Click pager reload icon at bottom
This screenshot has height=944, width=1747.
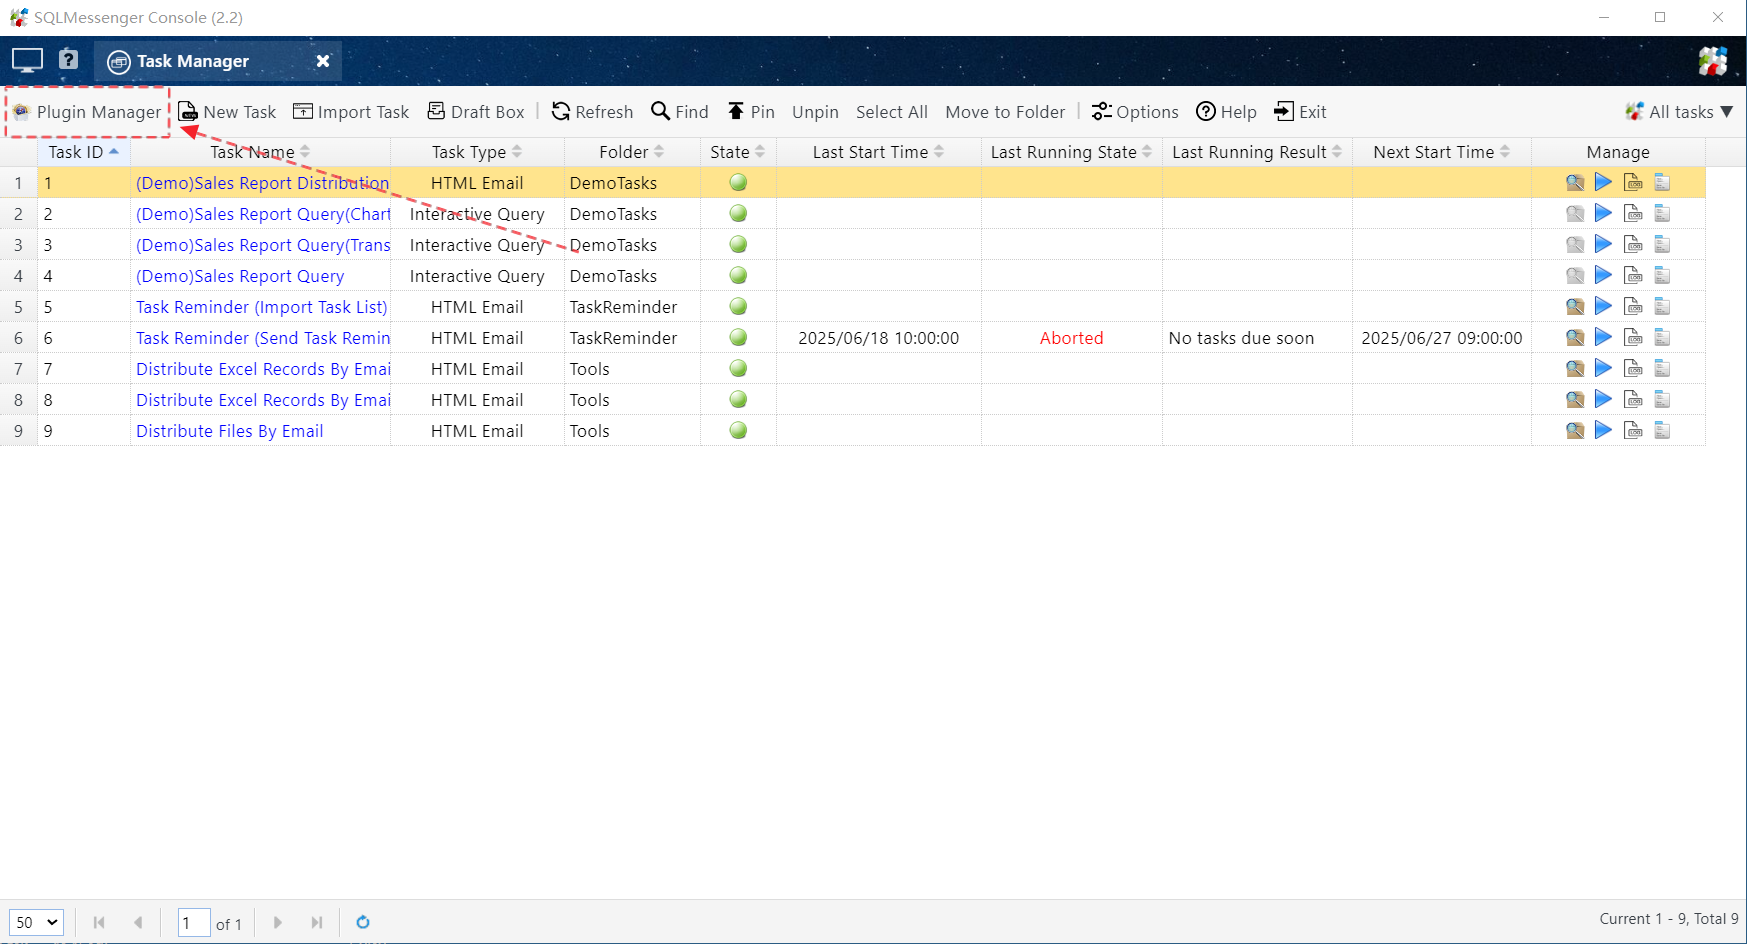point(363,922)
